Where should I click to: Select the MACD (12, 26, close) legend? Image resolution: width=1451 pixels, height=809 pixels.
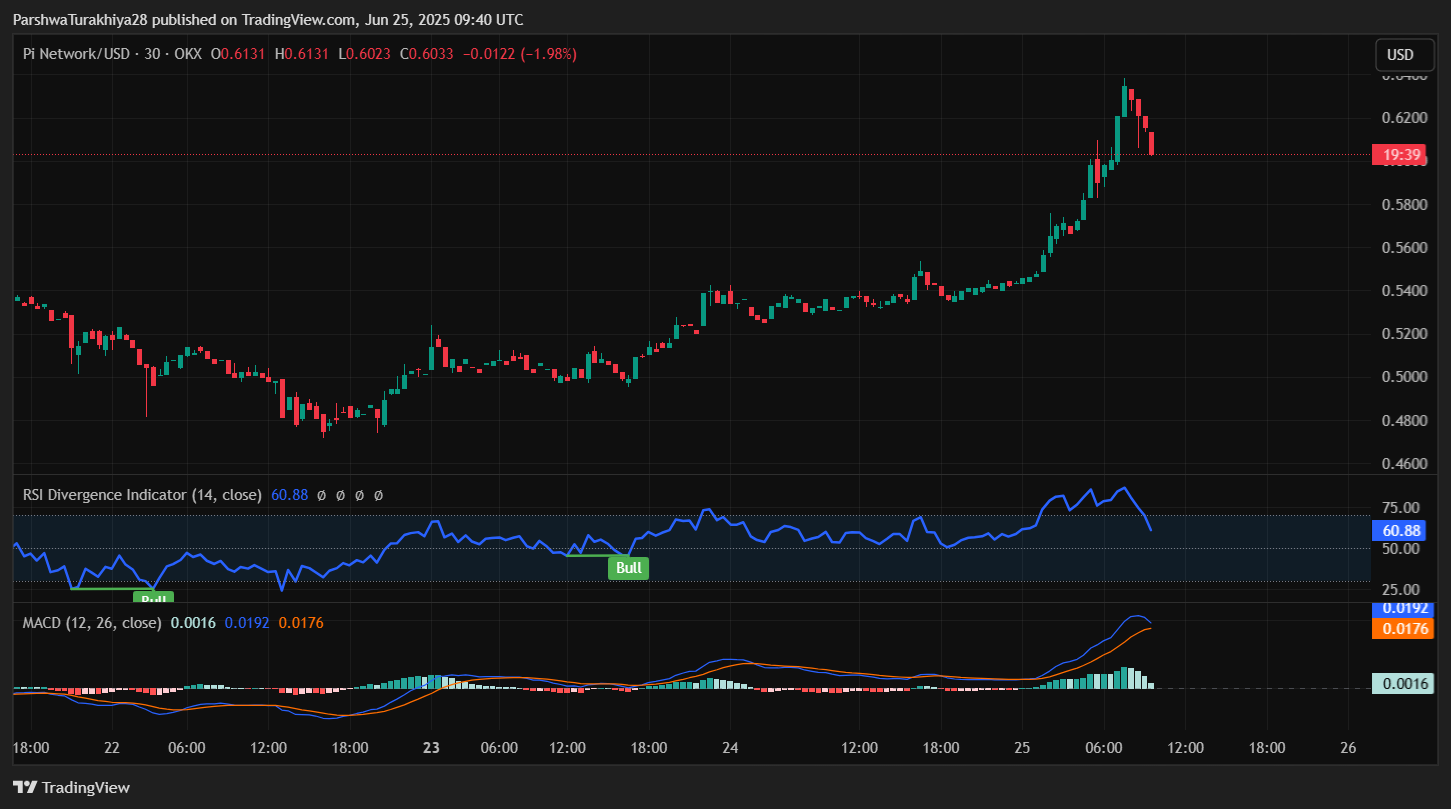92,623
